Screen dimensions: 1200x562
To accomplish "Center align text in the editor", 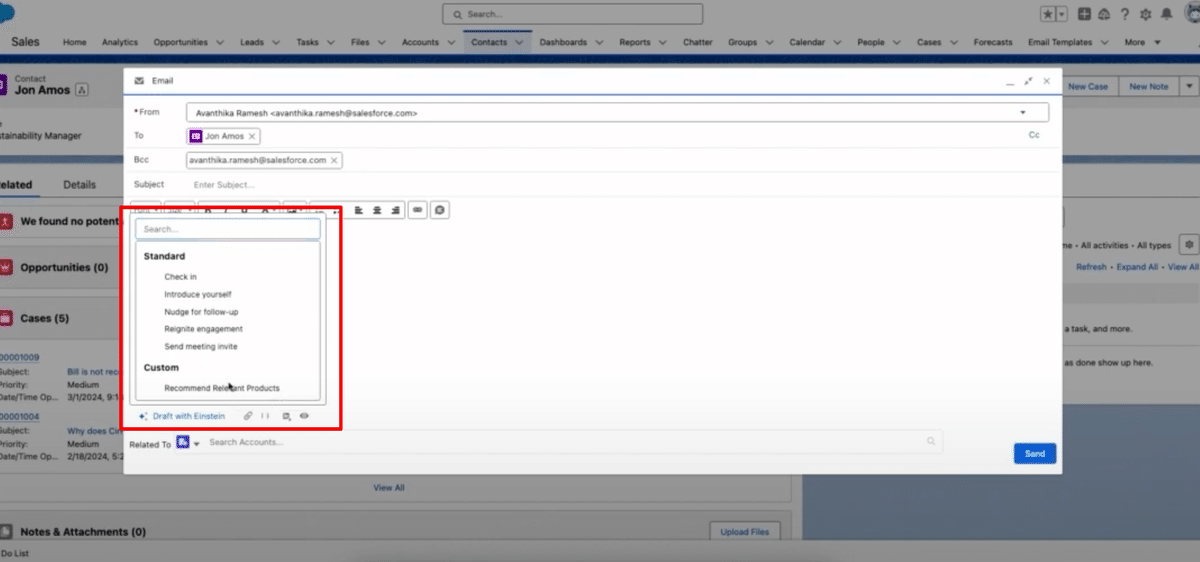I will (377, 210).
